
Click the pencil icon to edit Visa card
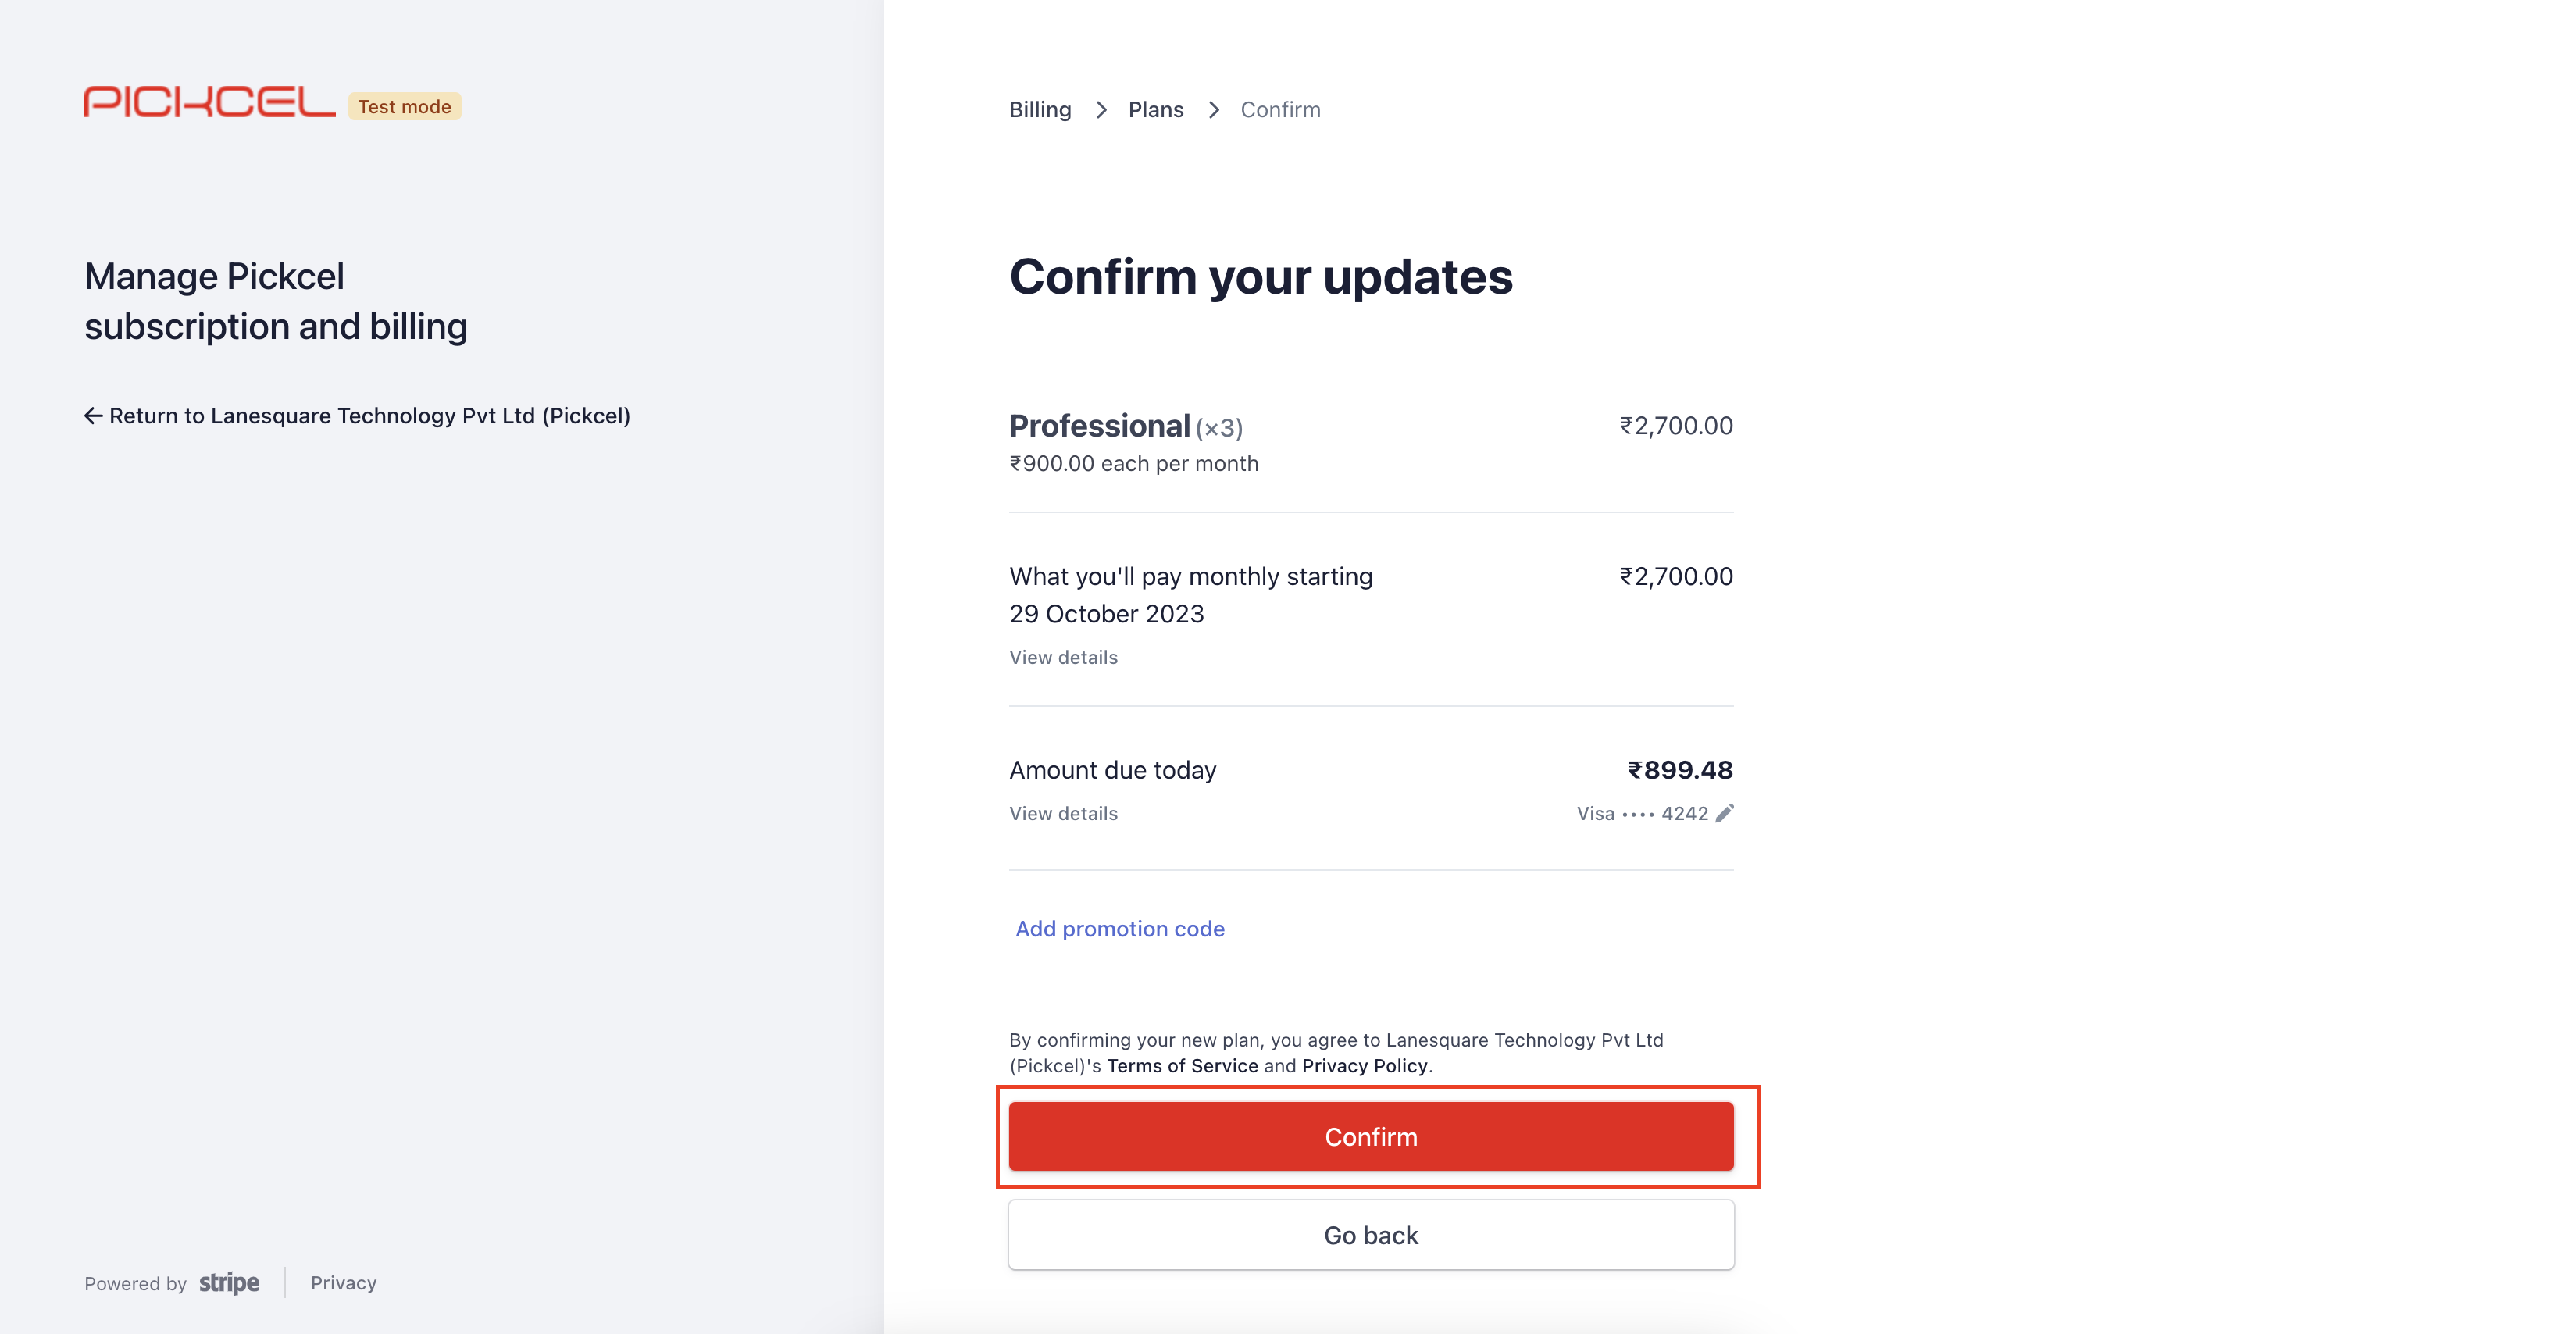click(x=1724, y=814)
